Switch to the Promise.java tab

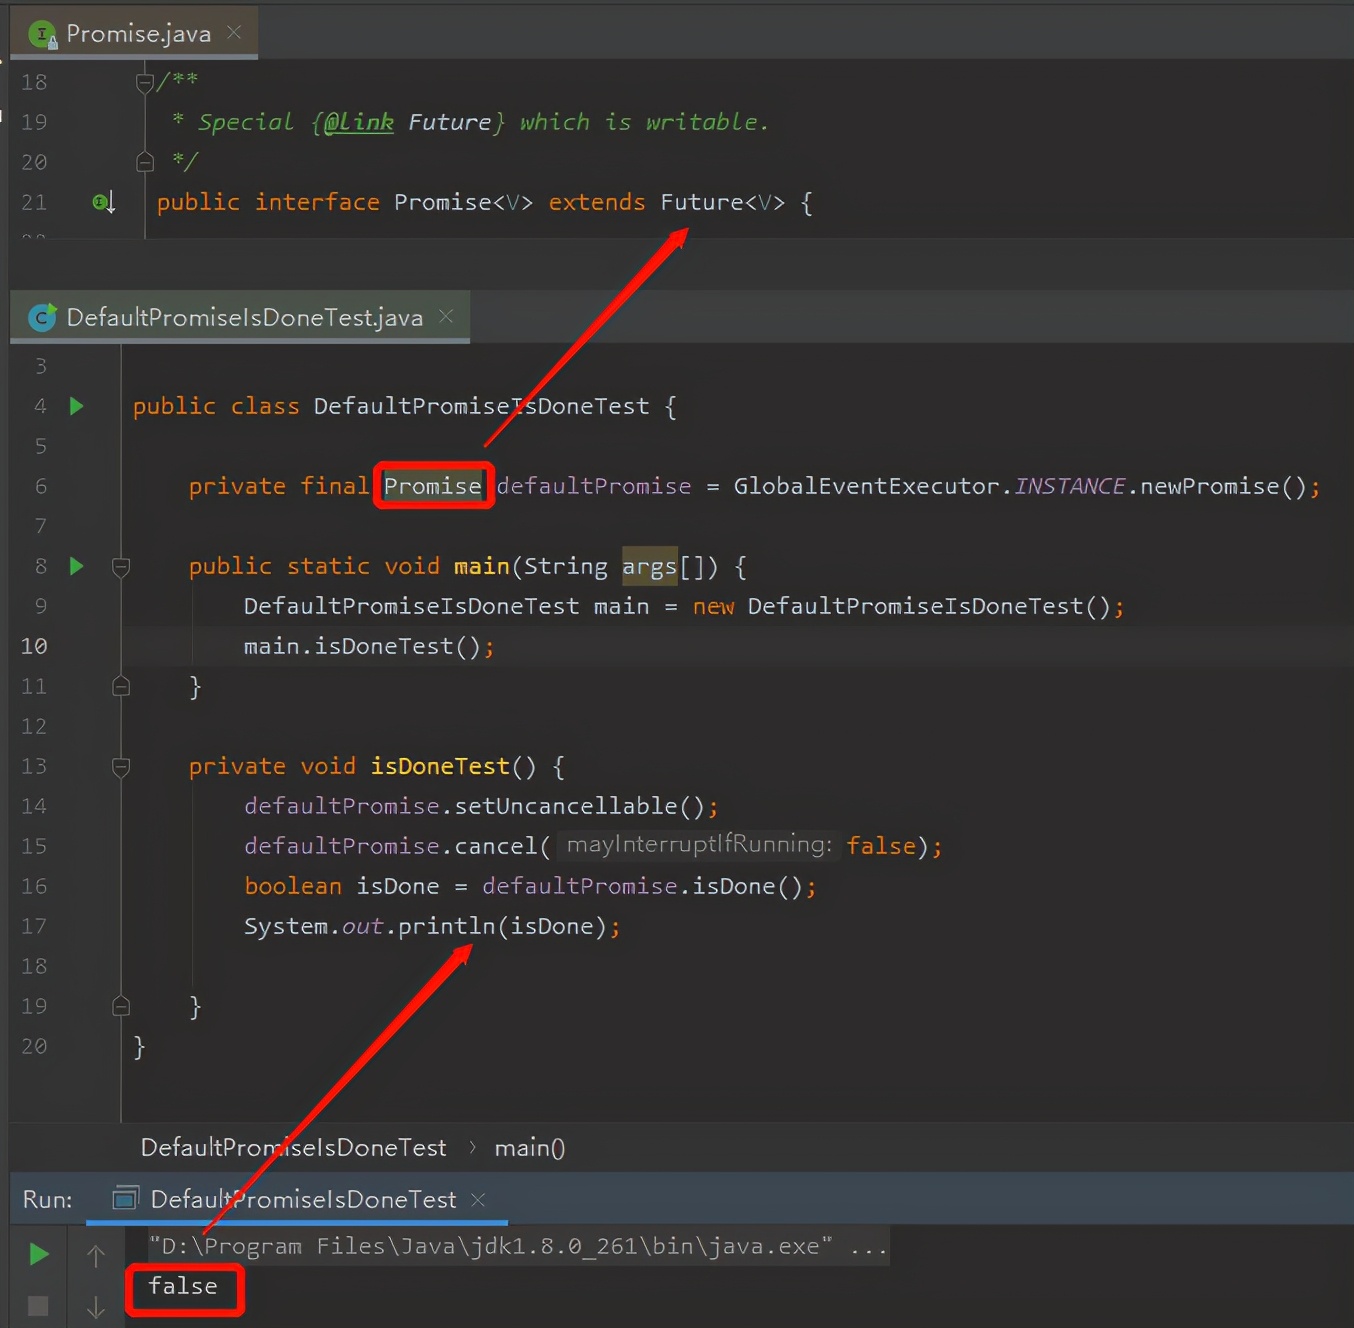pyautogui.click(x=138, y=34)
